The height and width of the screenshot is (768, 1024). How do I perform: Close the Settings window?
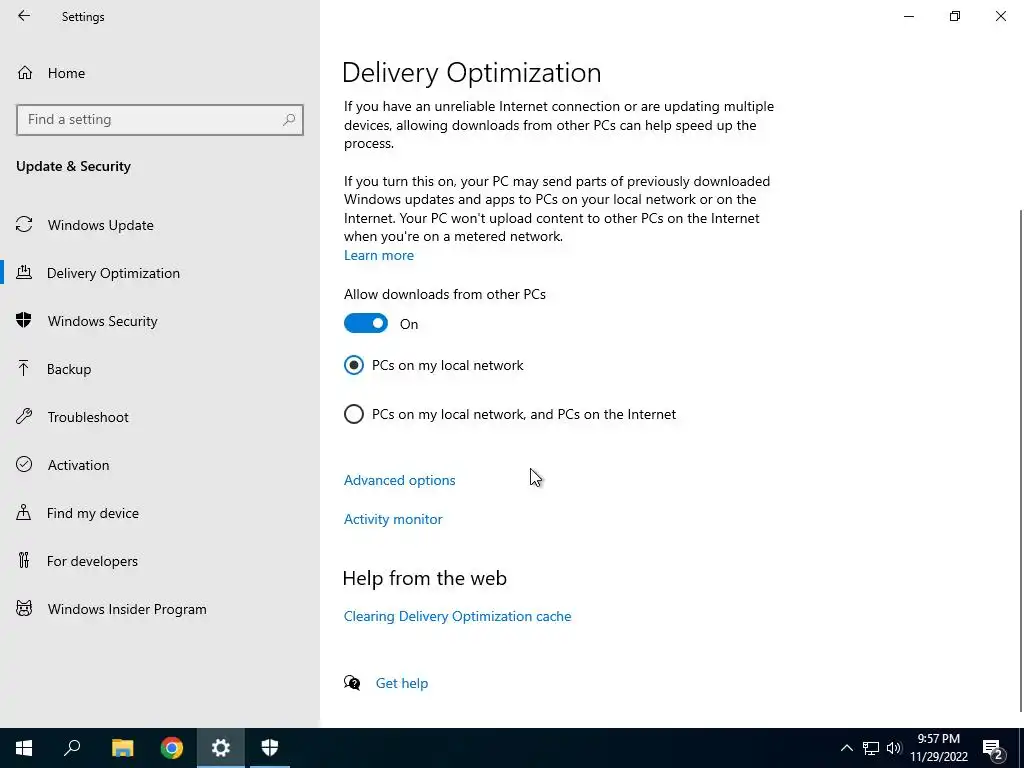tap(1000, 16)
